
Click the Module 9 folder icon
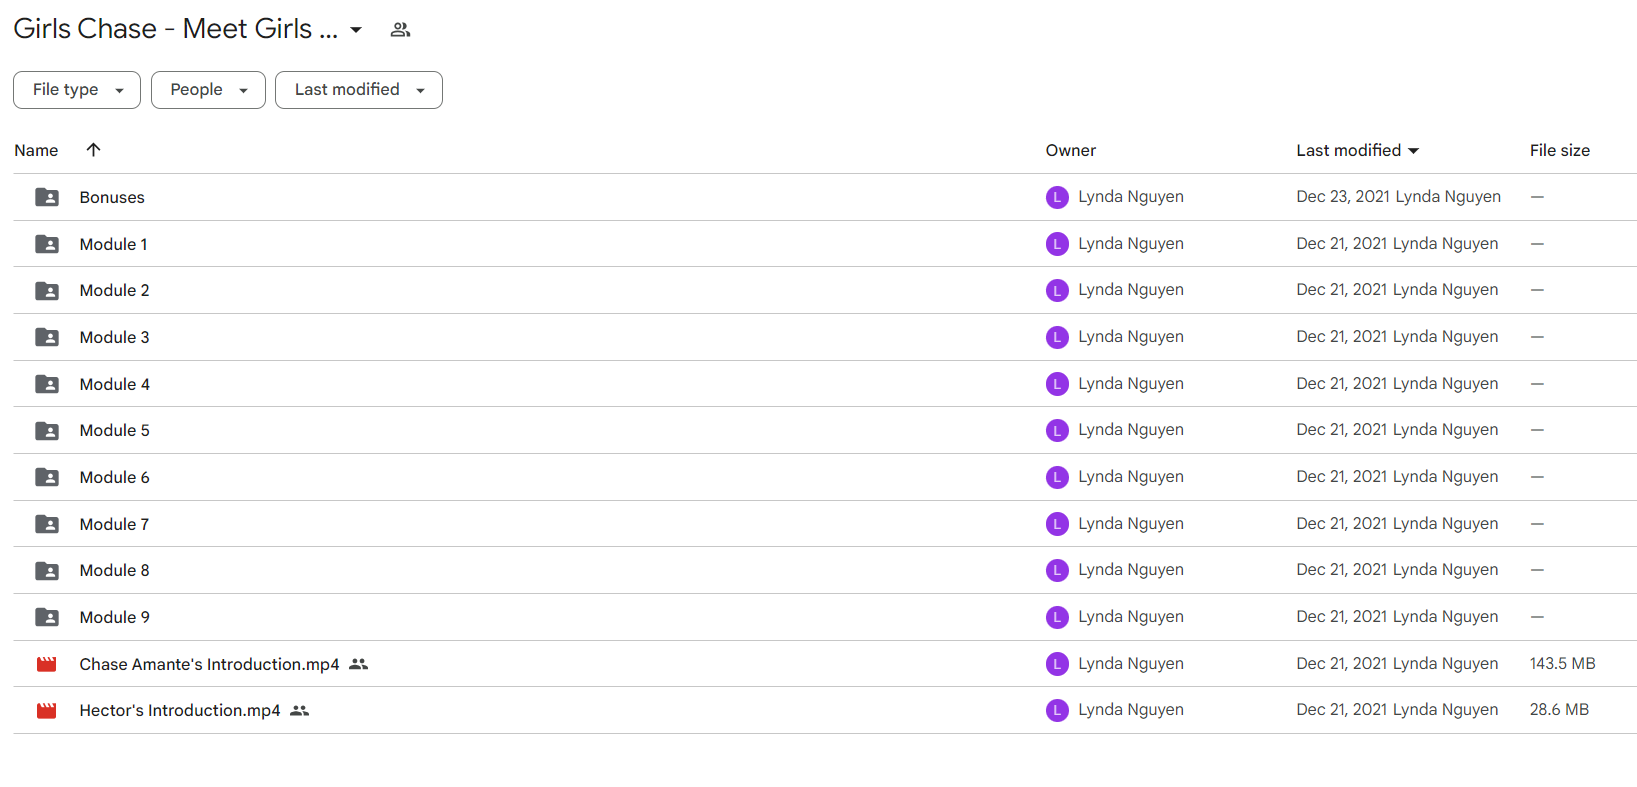point(47,617)
